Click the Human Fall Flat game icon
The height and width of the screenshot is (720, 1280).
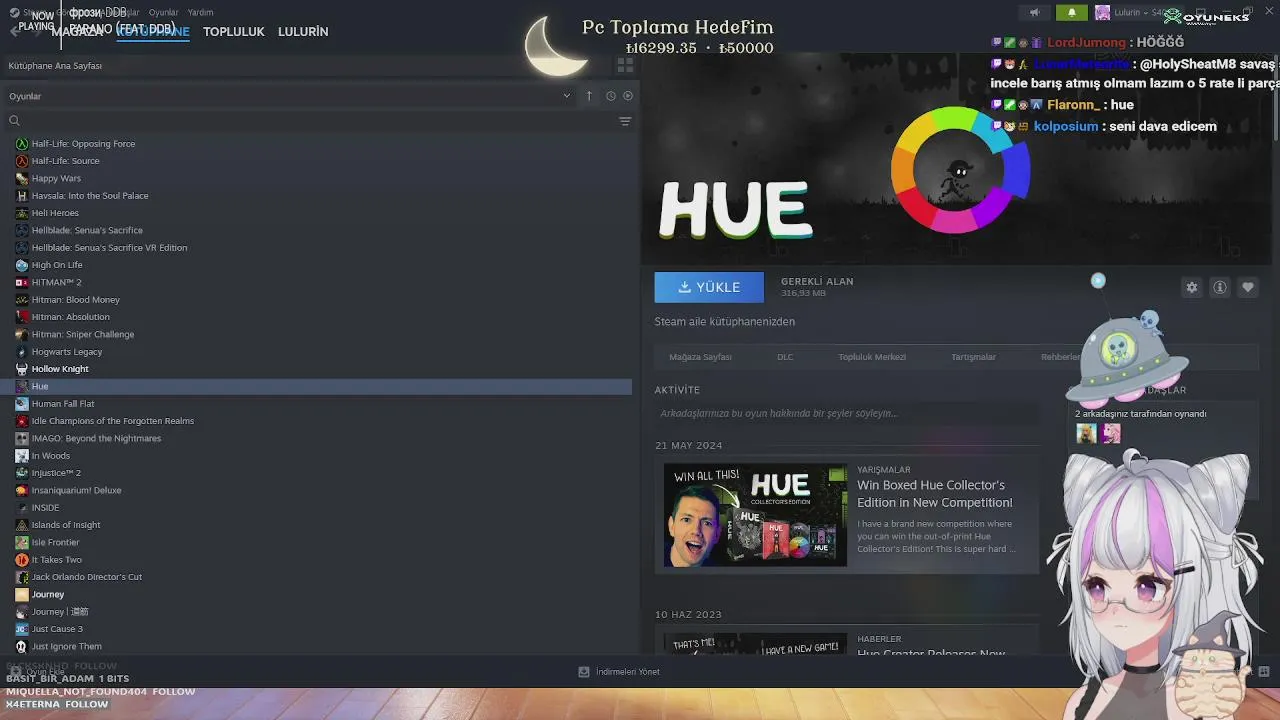[22, 404]
